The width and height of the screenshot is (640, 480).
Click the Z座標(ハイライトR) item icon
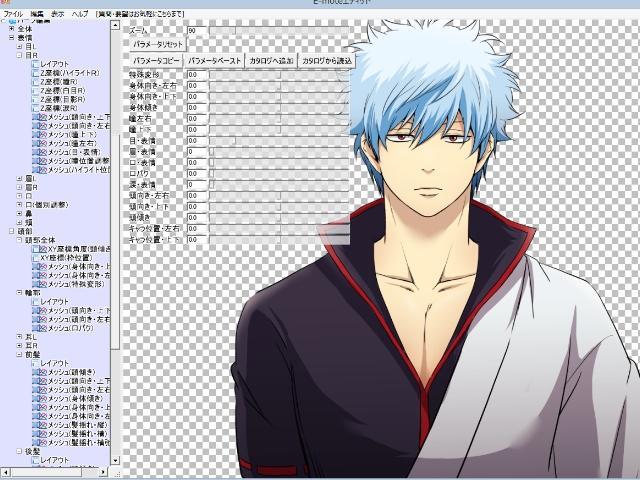[x=36, y=73]
